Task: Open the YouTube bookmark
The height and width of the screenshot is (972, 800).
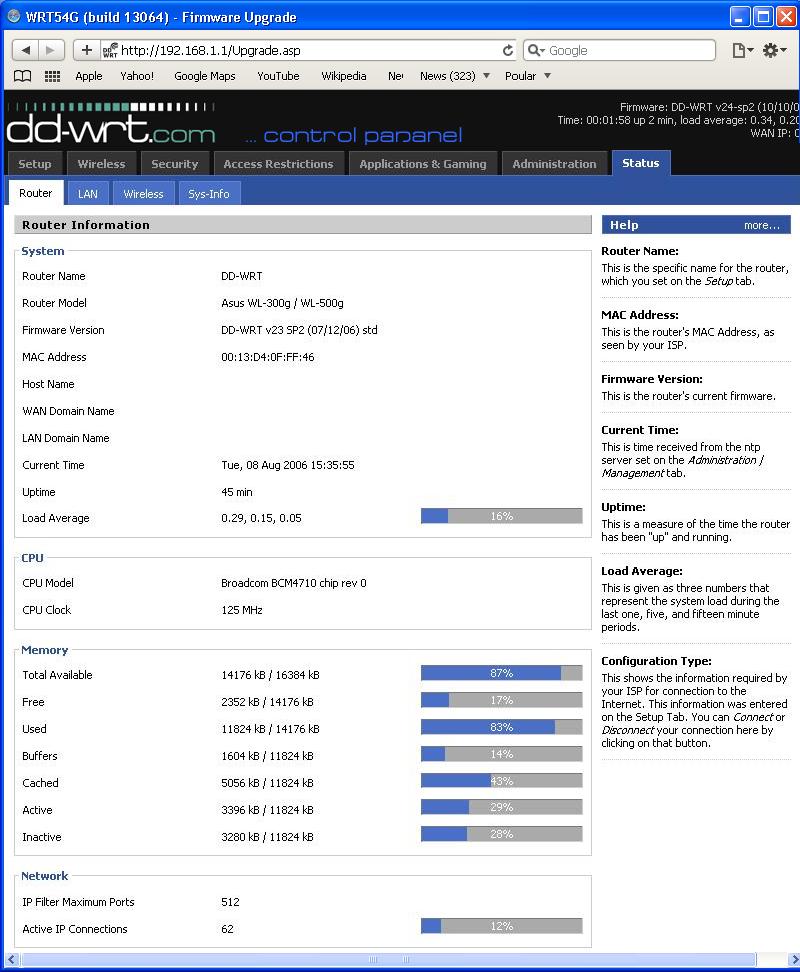Action: [278, 76]
